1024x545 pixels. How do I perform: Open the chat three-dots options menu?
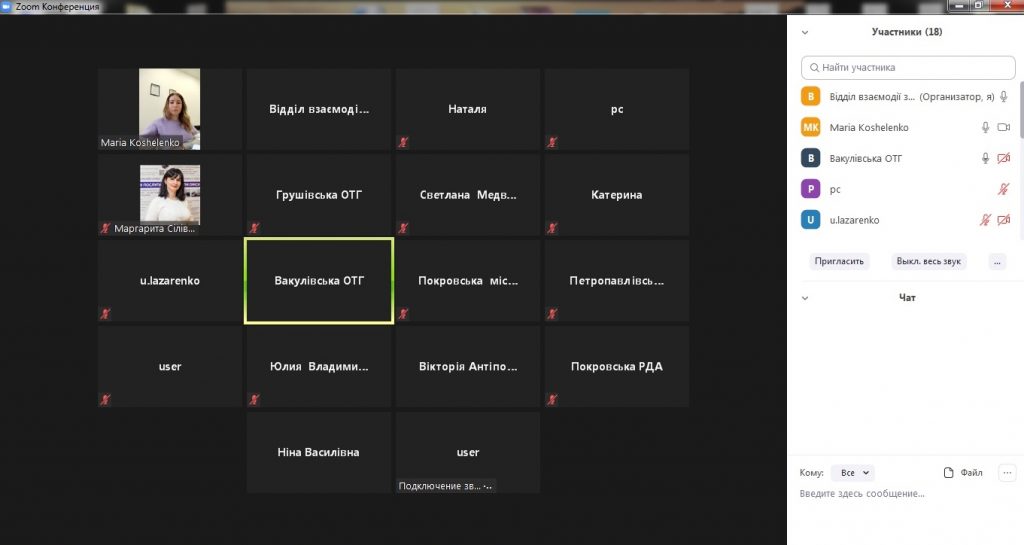(1007, 473)
